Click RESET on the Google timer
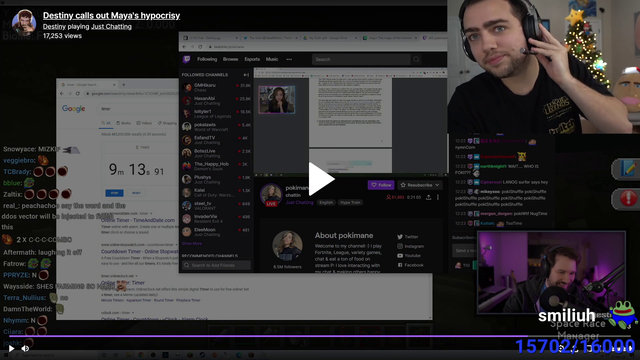640x360 pixels. pos(136,193)
